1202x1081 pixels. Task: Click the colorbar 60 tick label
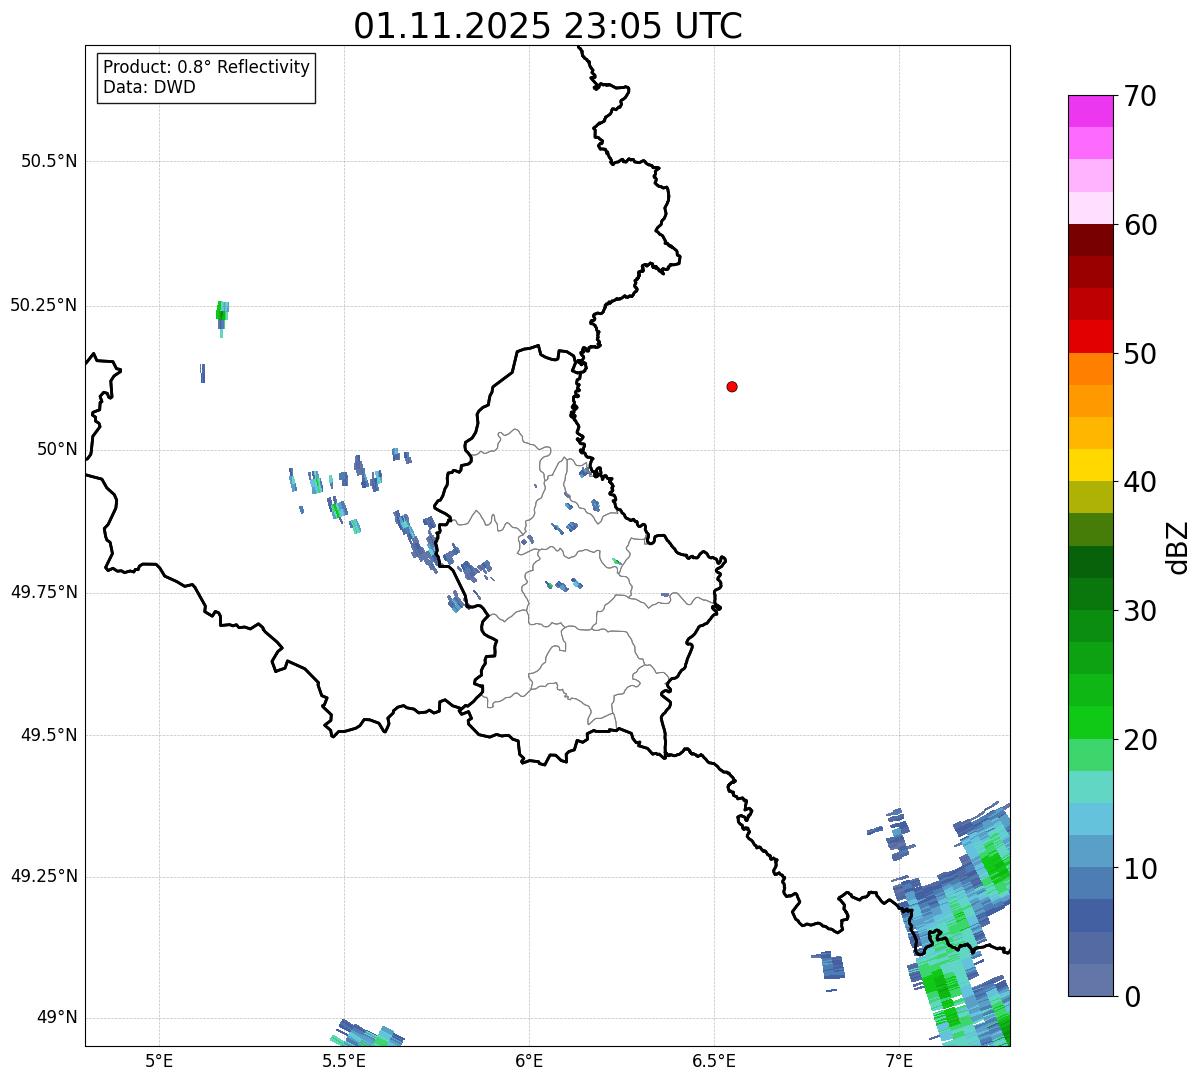1140,225
